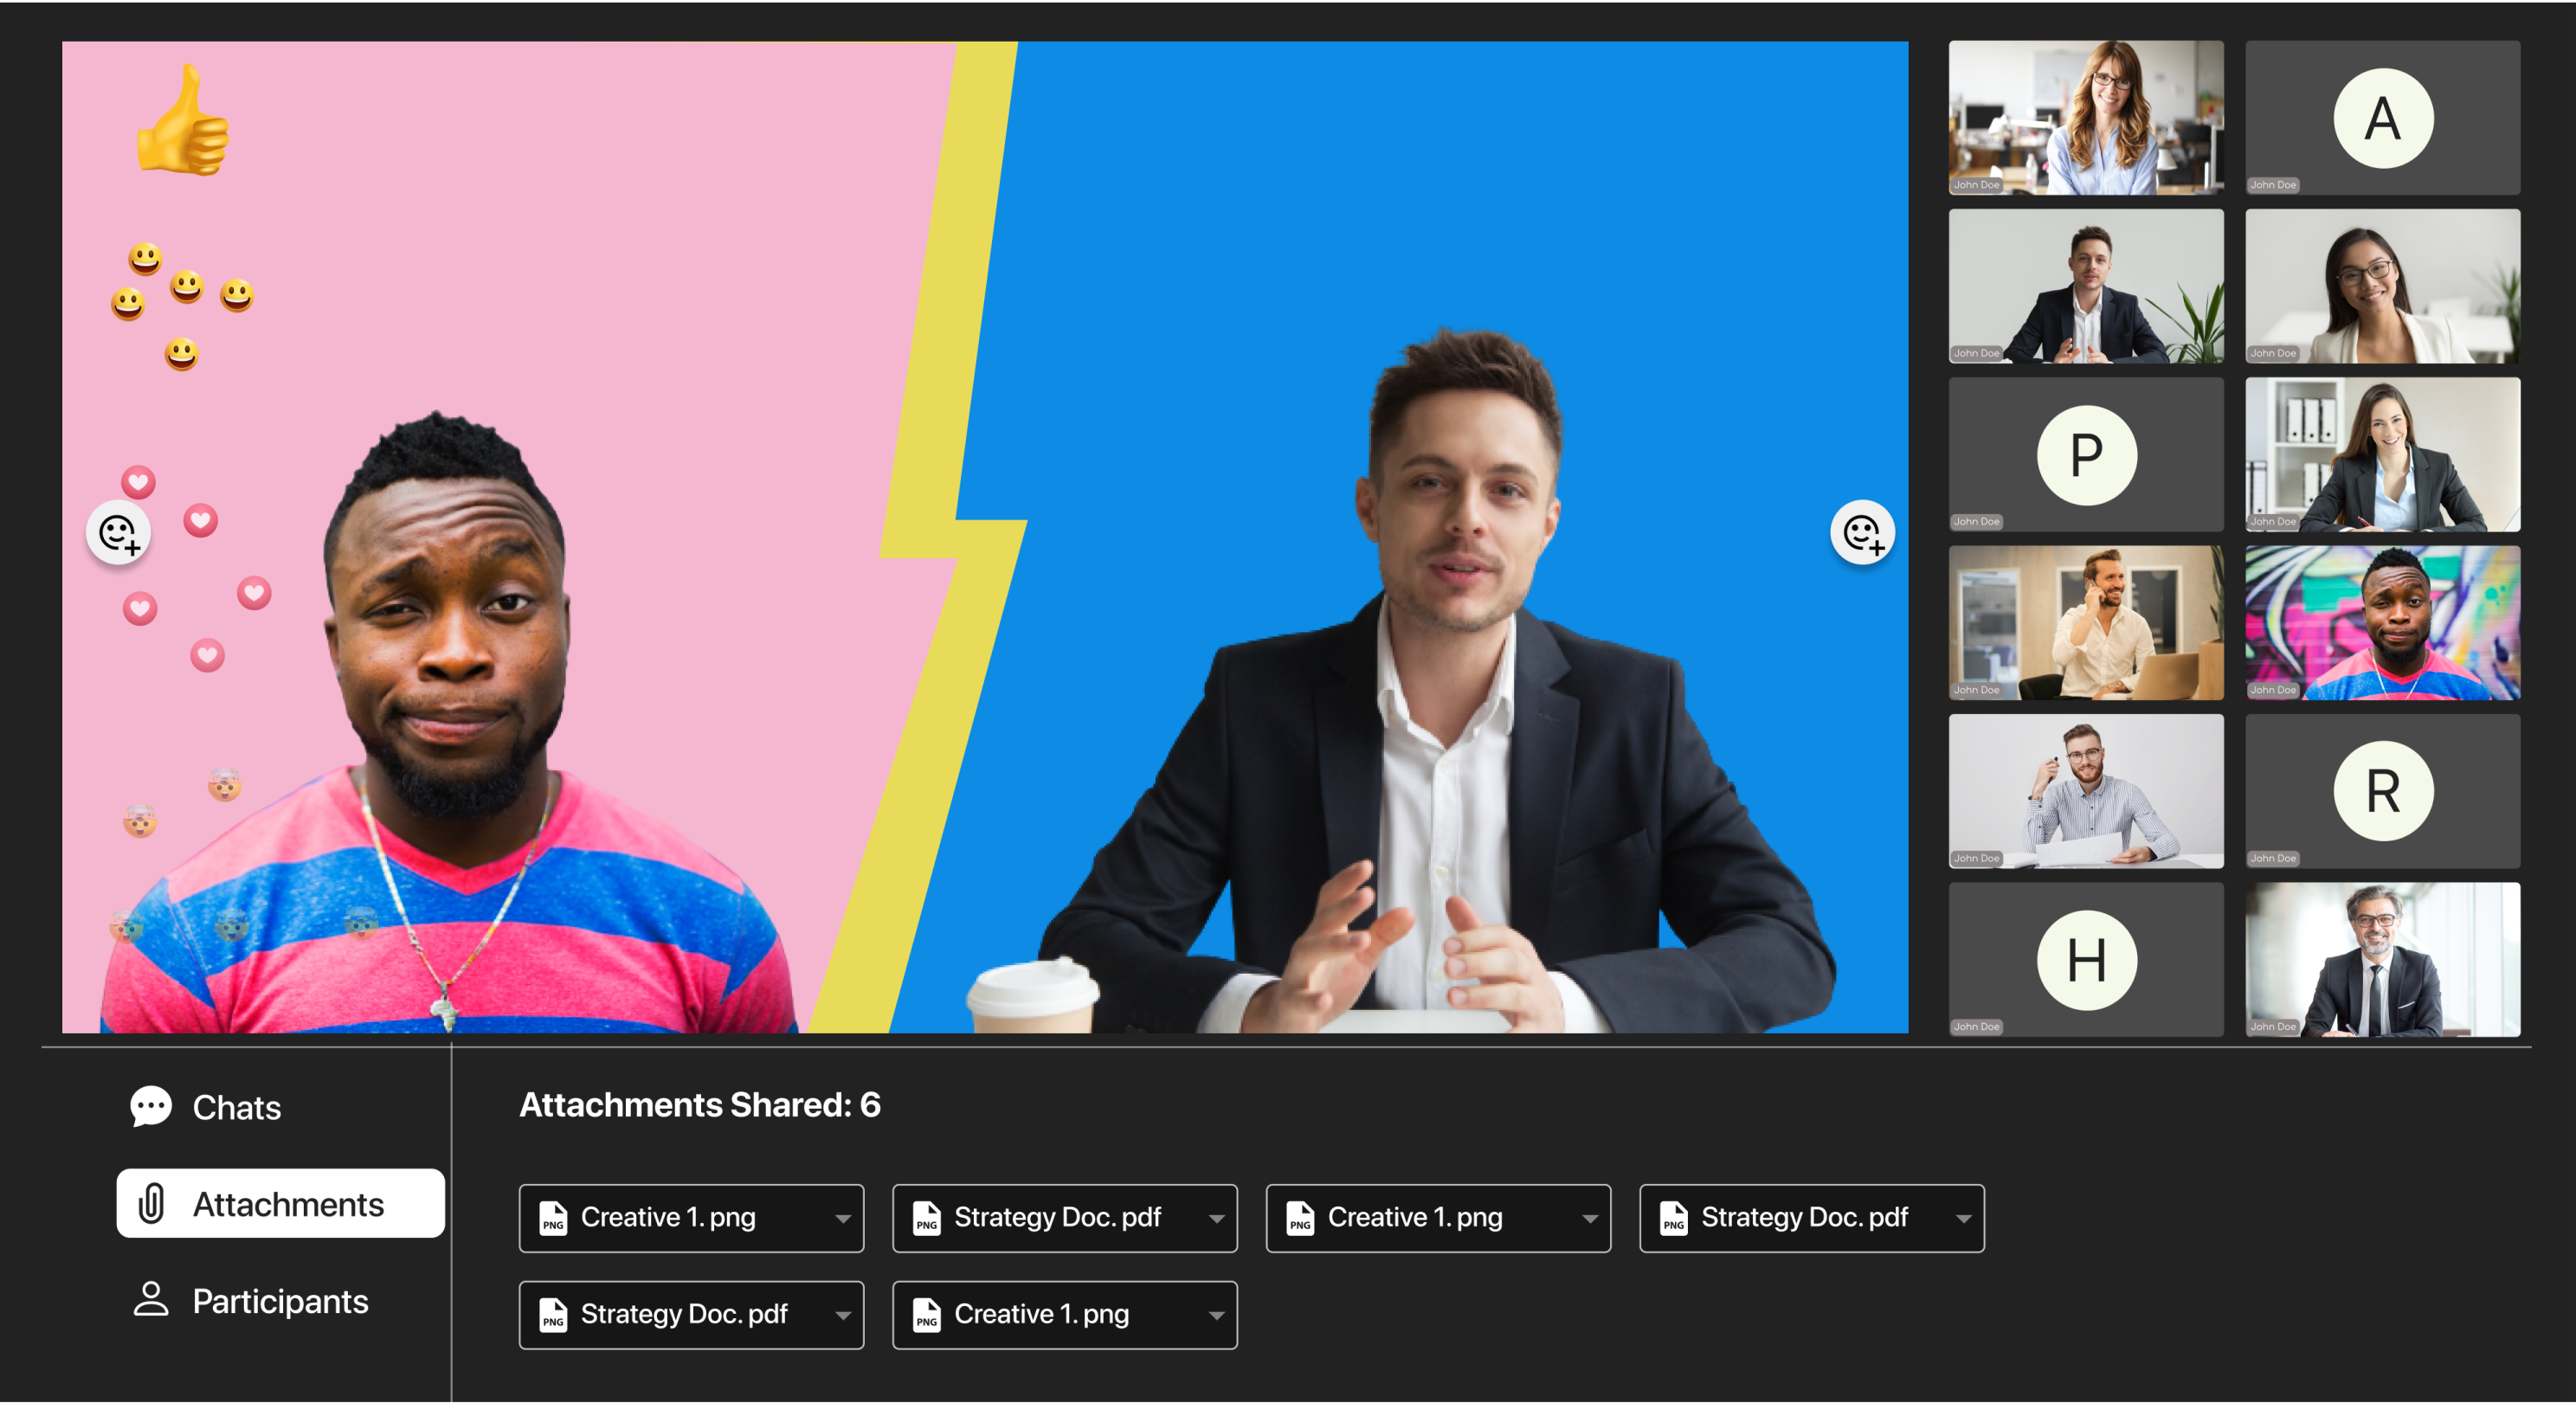This screenshot has height=1403, width=2576.
Task: Click the add reaction icon on blue video
Action: tap(1862, 533)
